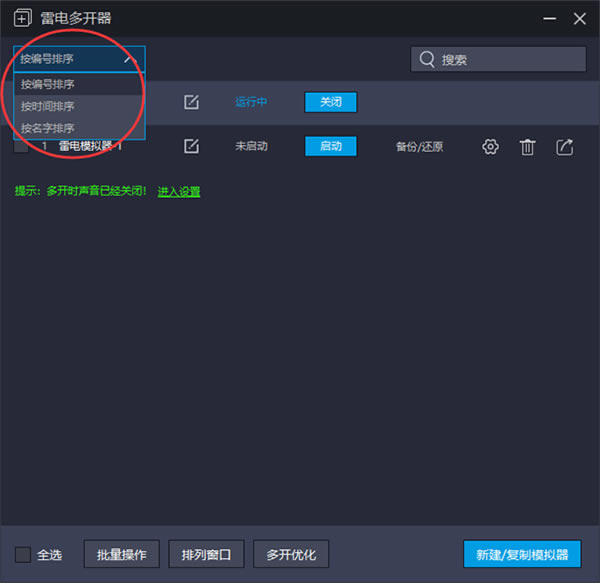This screenshot has width=600, height=583.
Task: Select 按时间排序 sort option
Action: [x=79, y=106]
